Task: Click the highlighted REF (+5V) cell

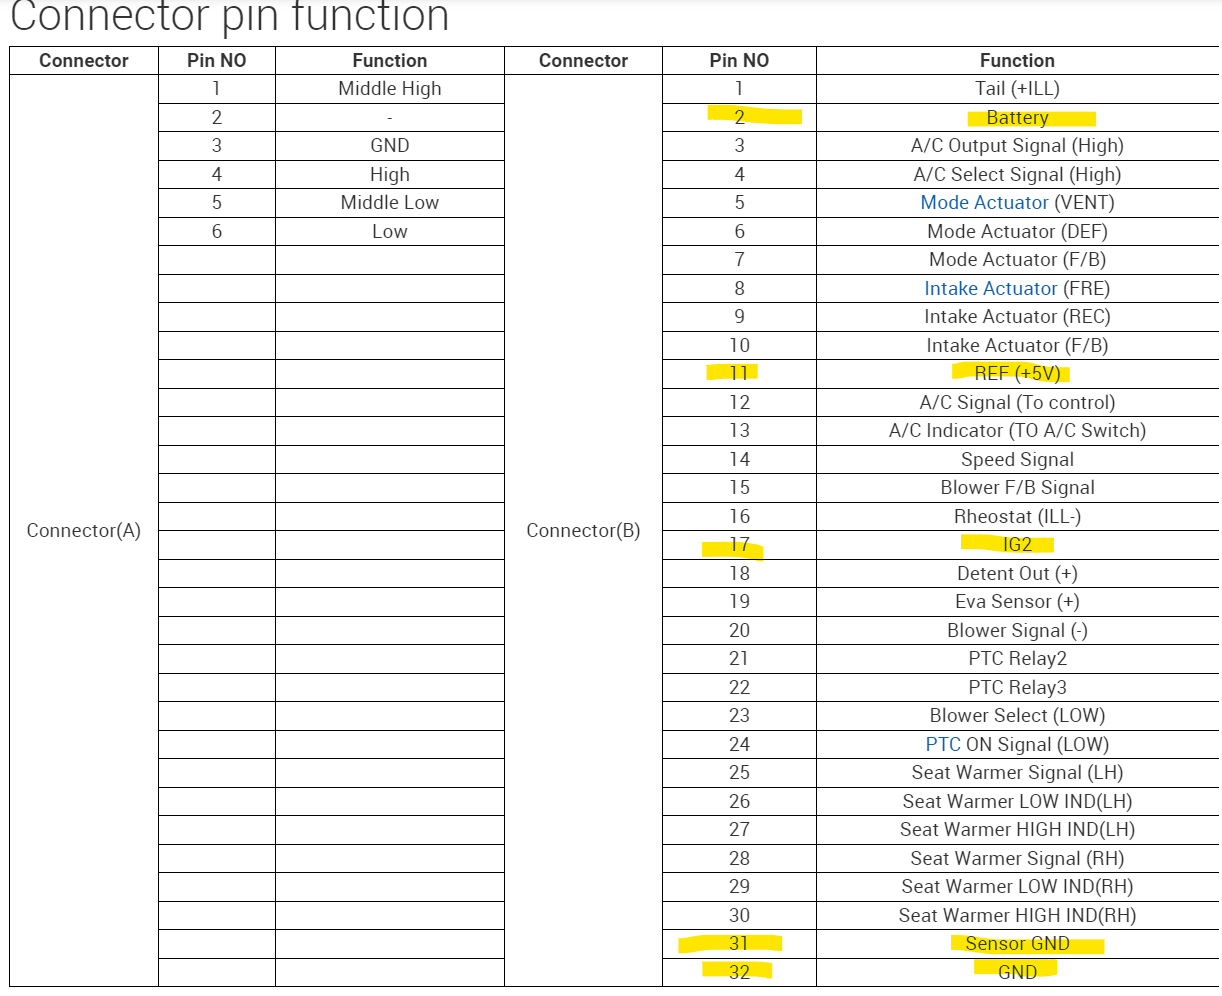Action: 1017,374
